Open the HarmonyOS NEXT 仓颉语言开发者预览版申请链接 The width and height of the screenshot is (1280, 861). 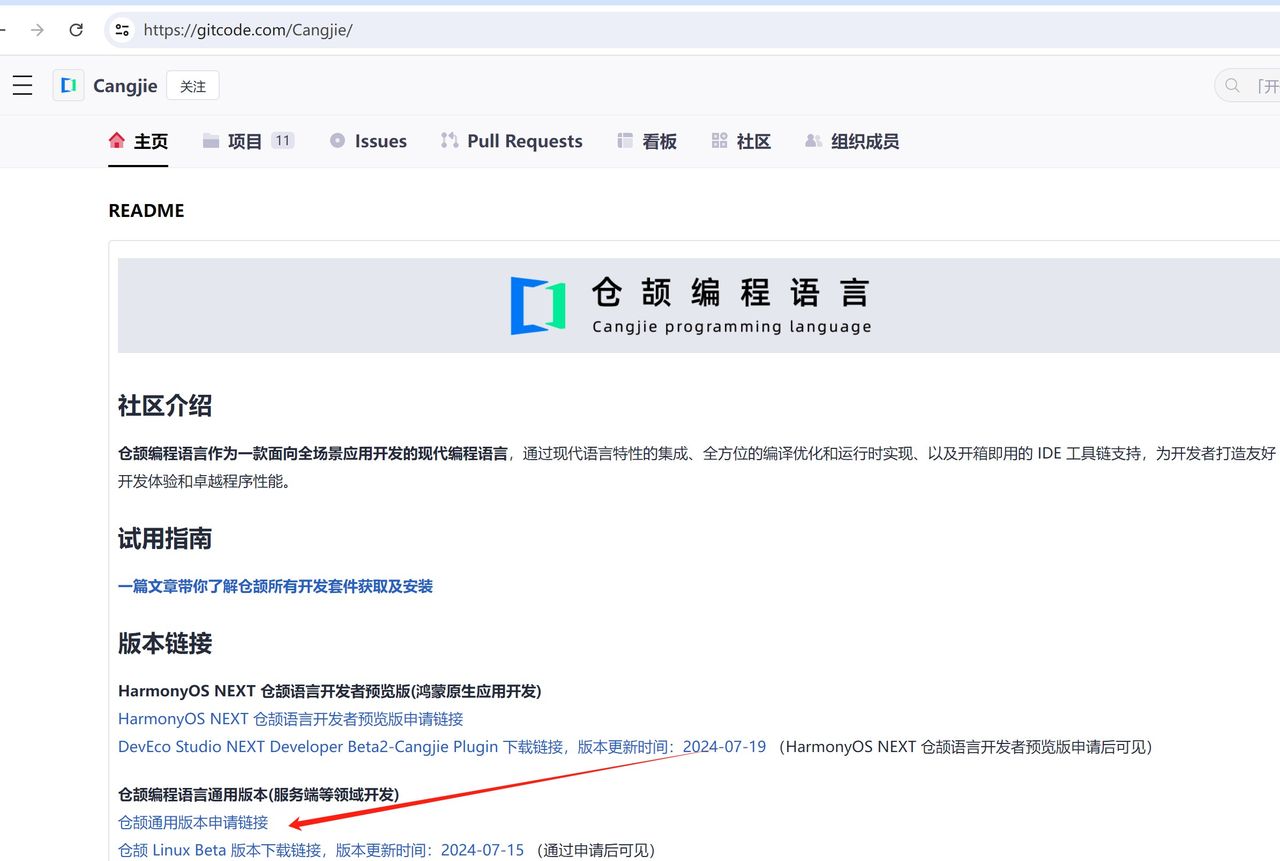click(x=290, y=718)
